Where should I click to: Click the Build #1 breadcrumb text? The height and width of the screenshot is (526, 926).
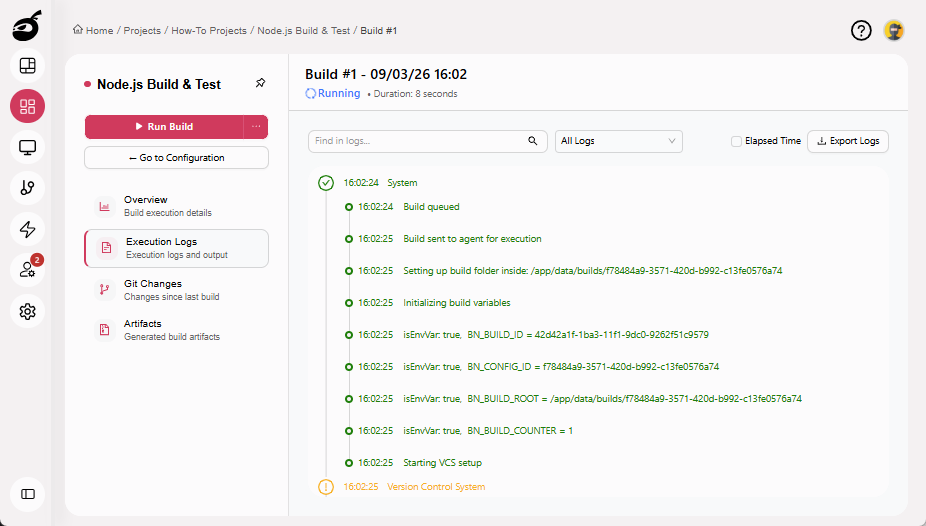pyautogui.click(x=379, y=31)
